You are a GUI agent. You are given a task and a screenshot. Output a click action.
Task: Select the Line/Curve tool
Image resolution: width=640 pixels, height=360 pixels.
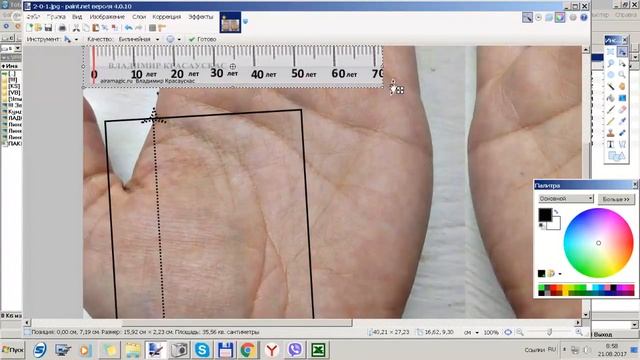coord(622,144)
